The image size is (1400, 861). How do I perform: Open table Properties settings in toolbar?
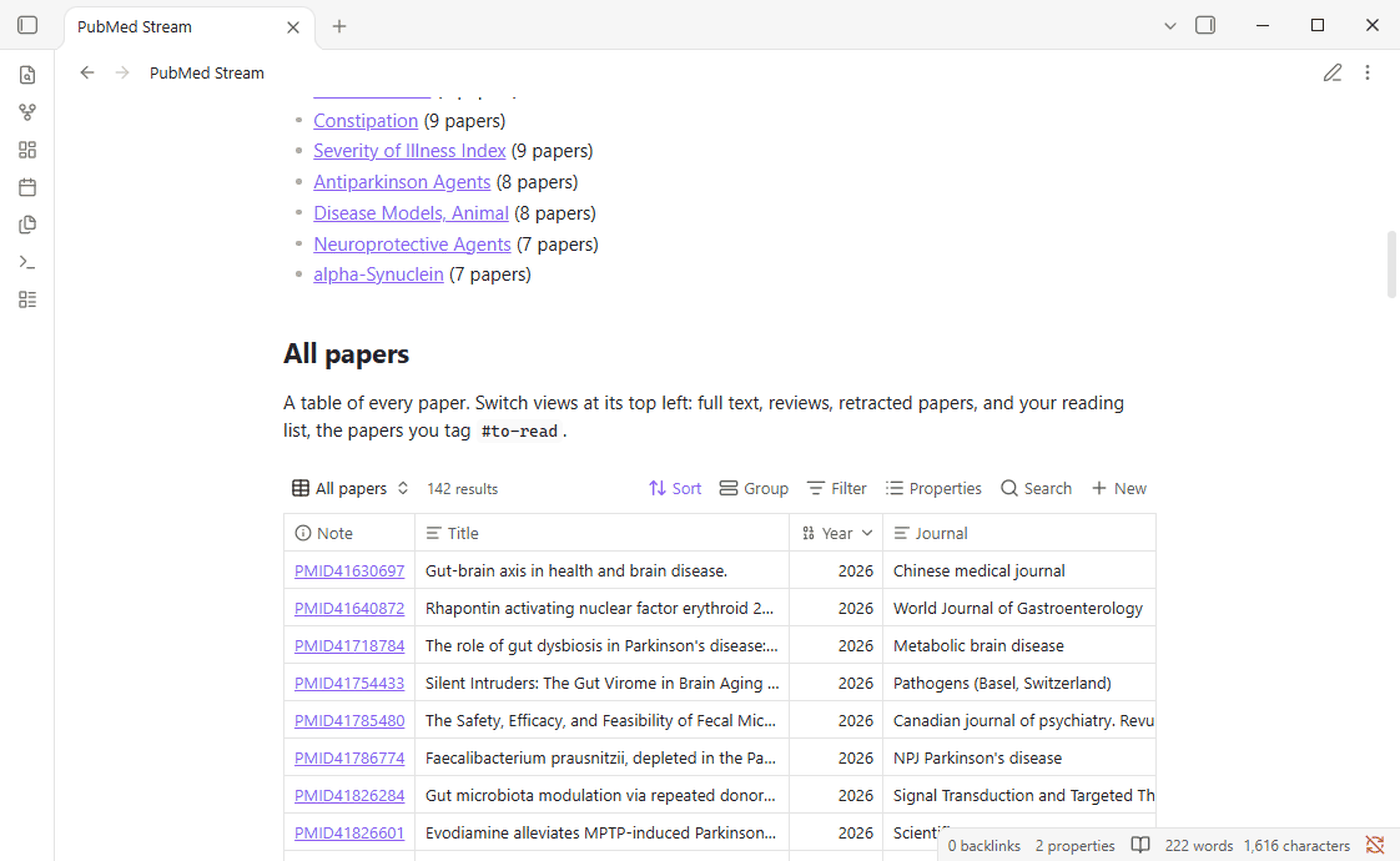[934, 489]
